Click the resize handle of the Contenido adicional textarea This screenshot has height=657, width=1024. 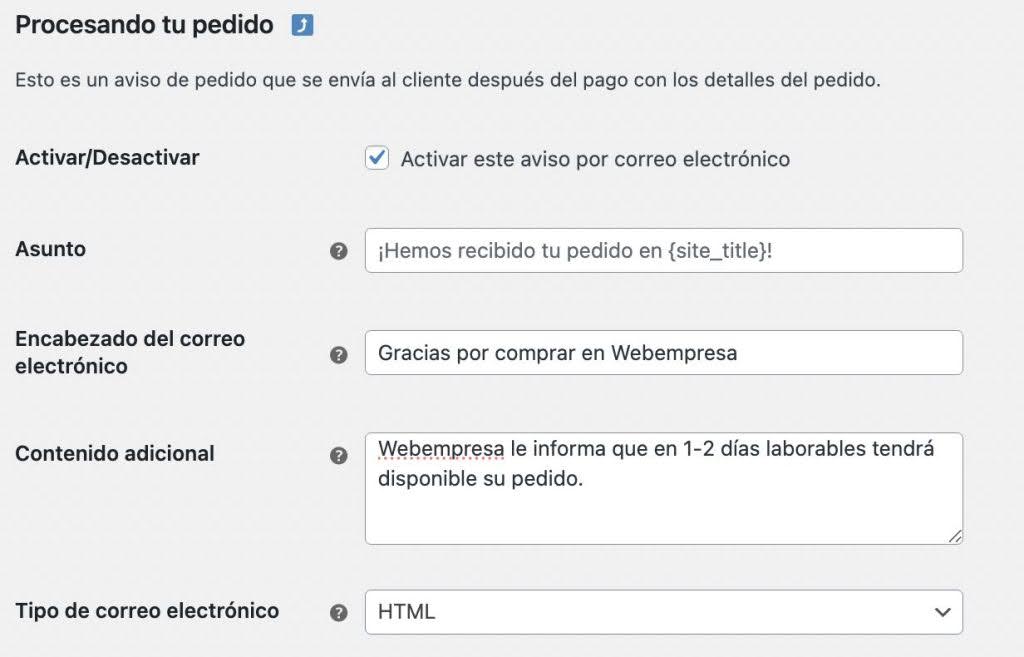(x=955, y=536)
